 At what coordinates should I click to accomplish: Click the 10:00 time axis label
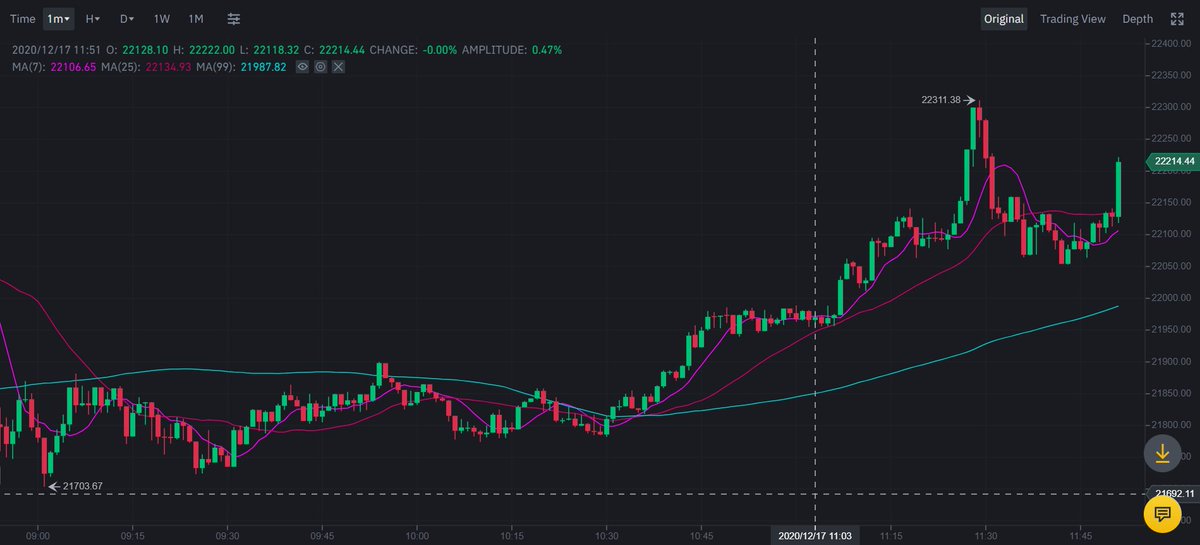point(417,536)
